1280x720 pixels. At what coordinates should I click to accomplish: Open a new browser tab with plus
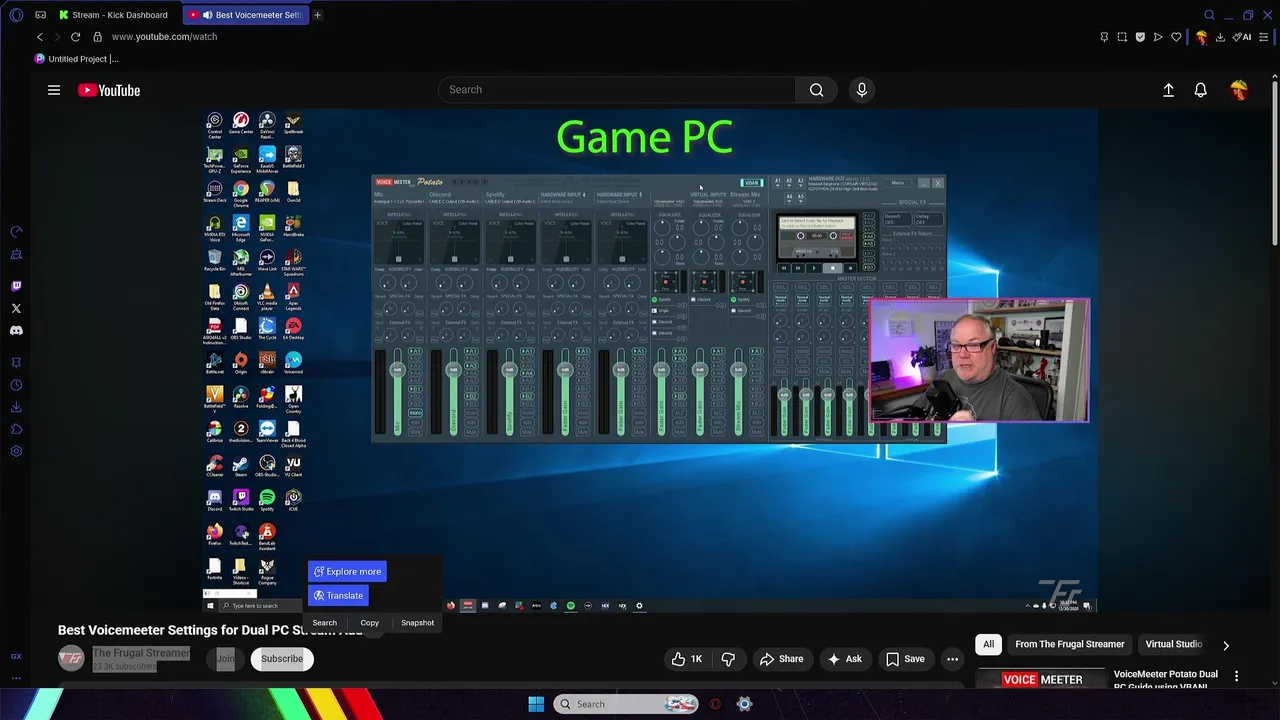pos(317,15)
